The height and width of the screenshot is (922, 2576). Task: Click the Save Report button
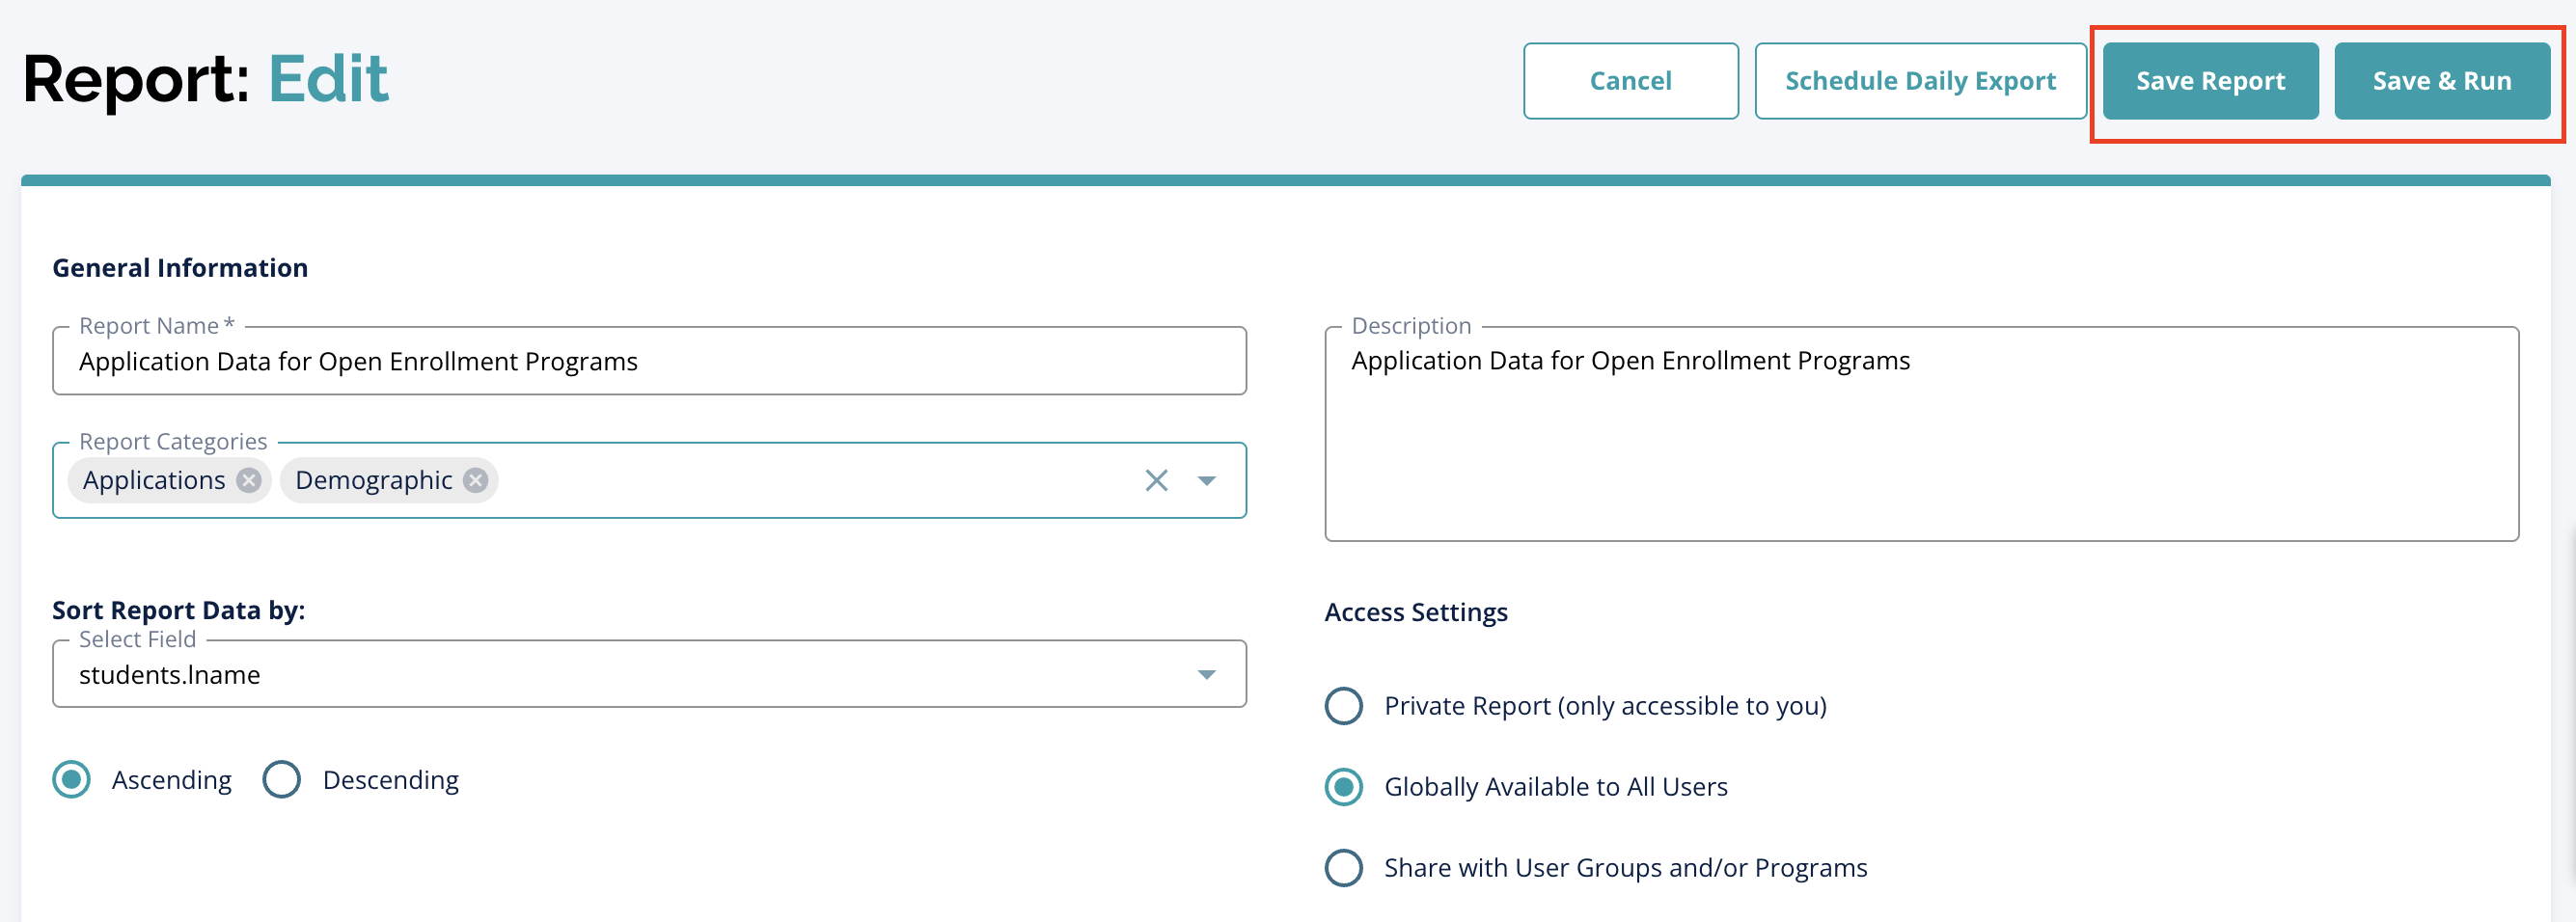click(2210, 81)
